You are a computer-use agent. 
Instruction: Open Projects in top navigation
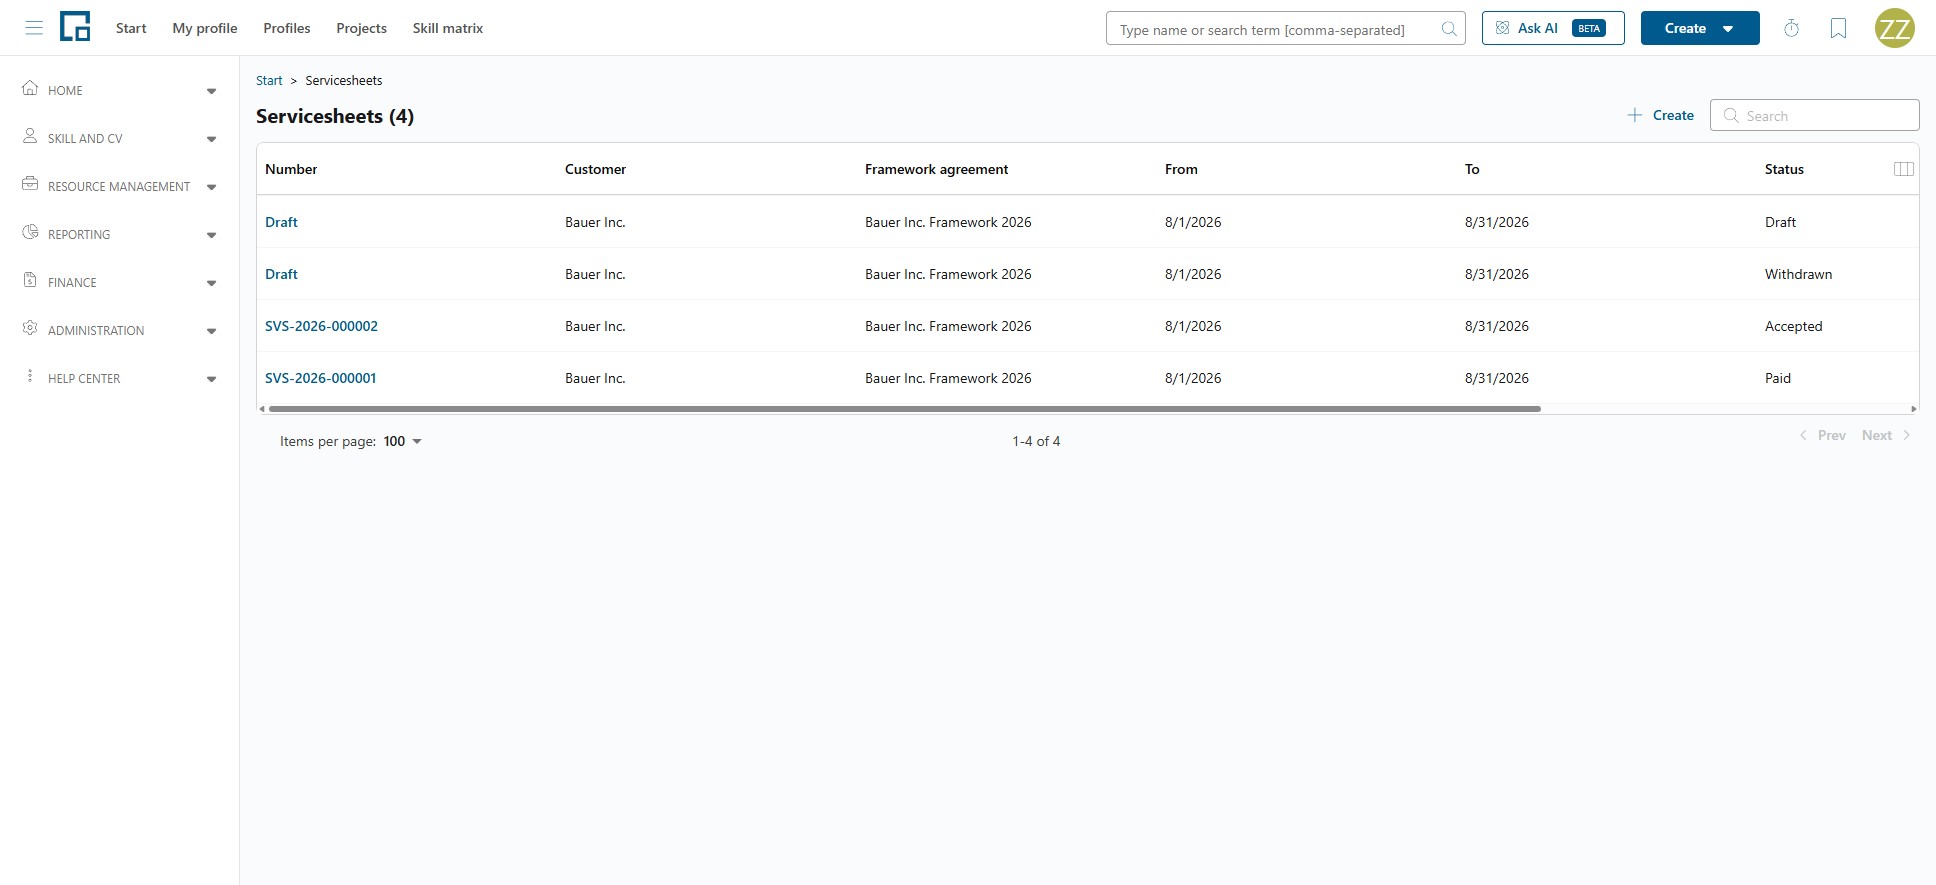361,28
